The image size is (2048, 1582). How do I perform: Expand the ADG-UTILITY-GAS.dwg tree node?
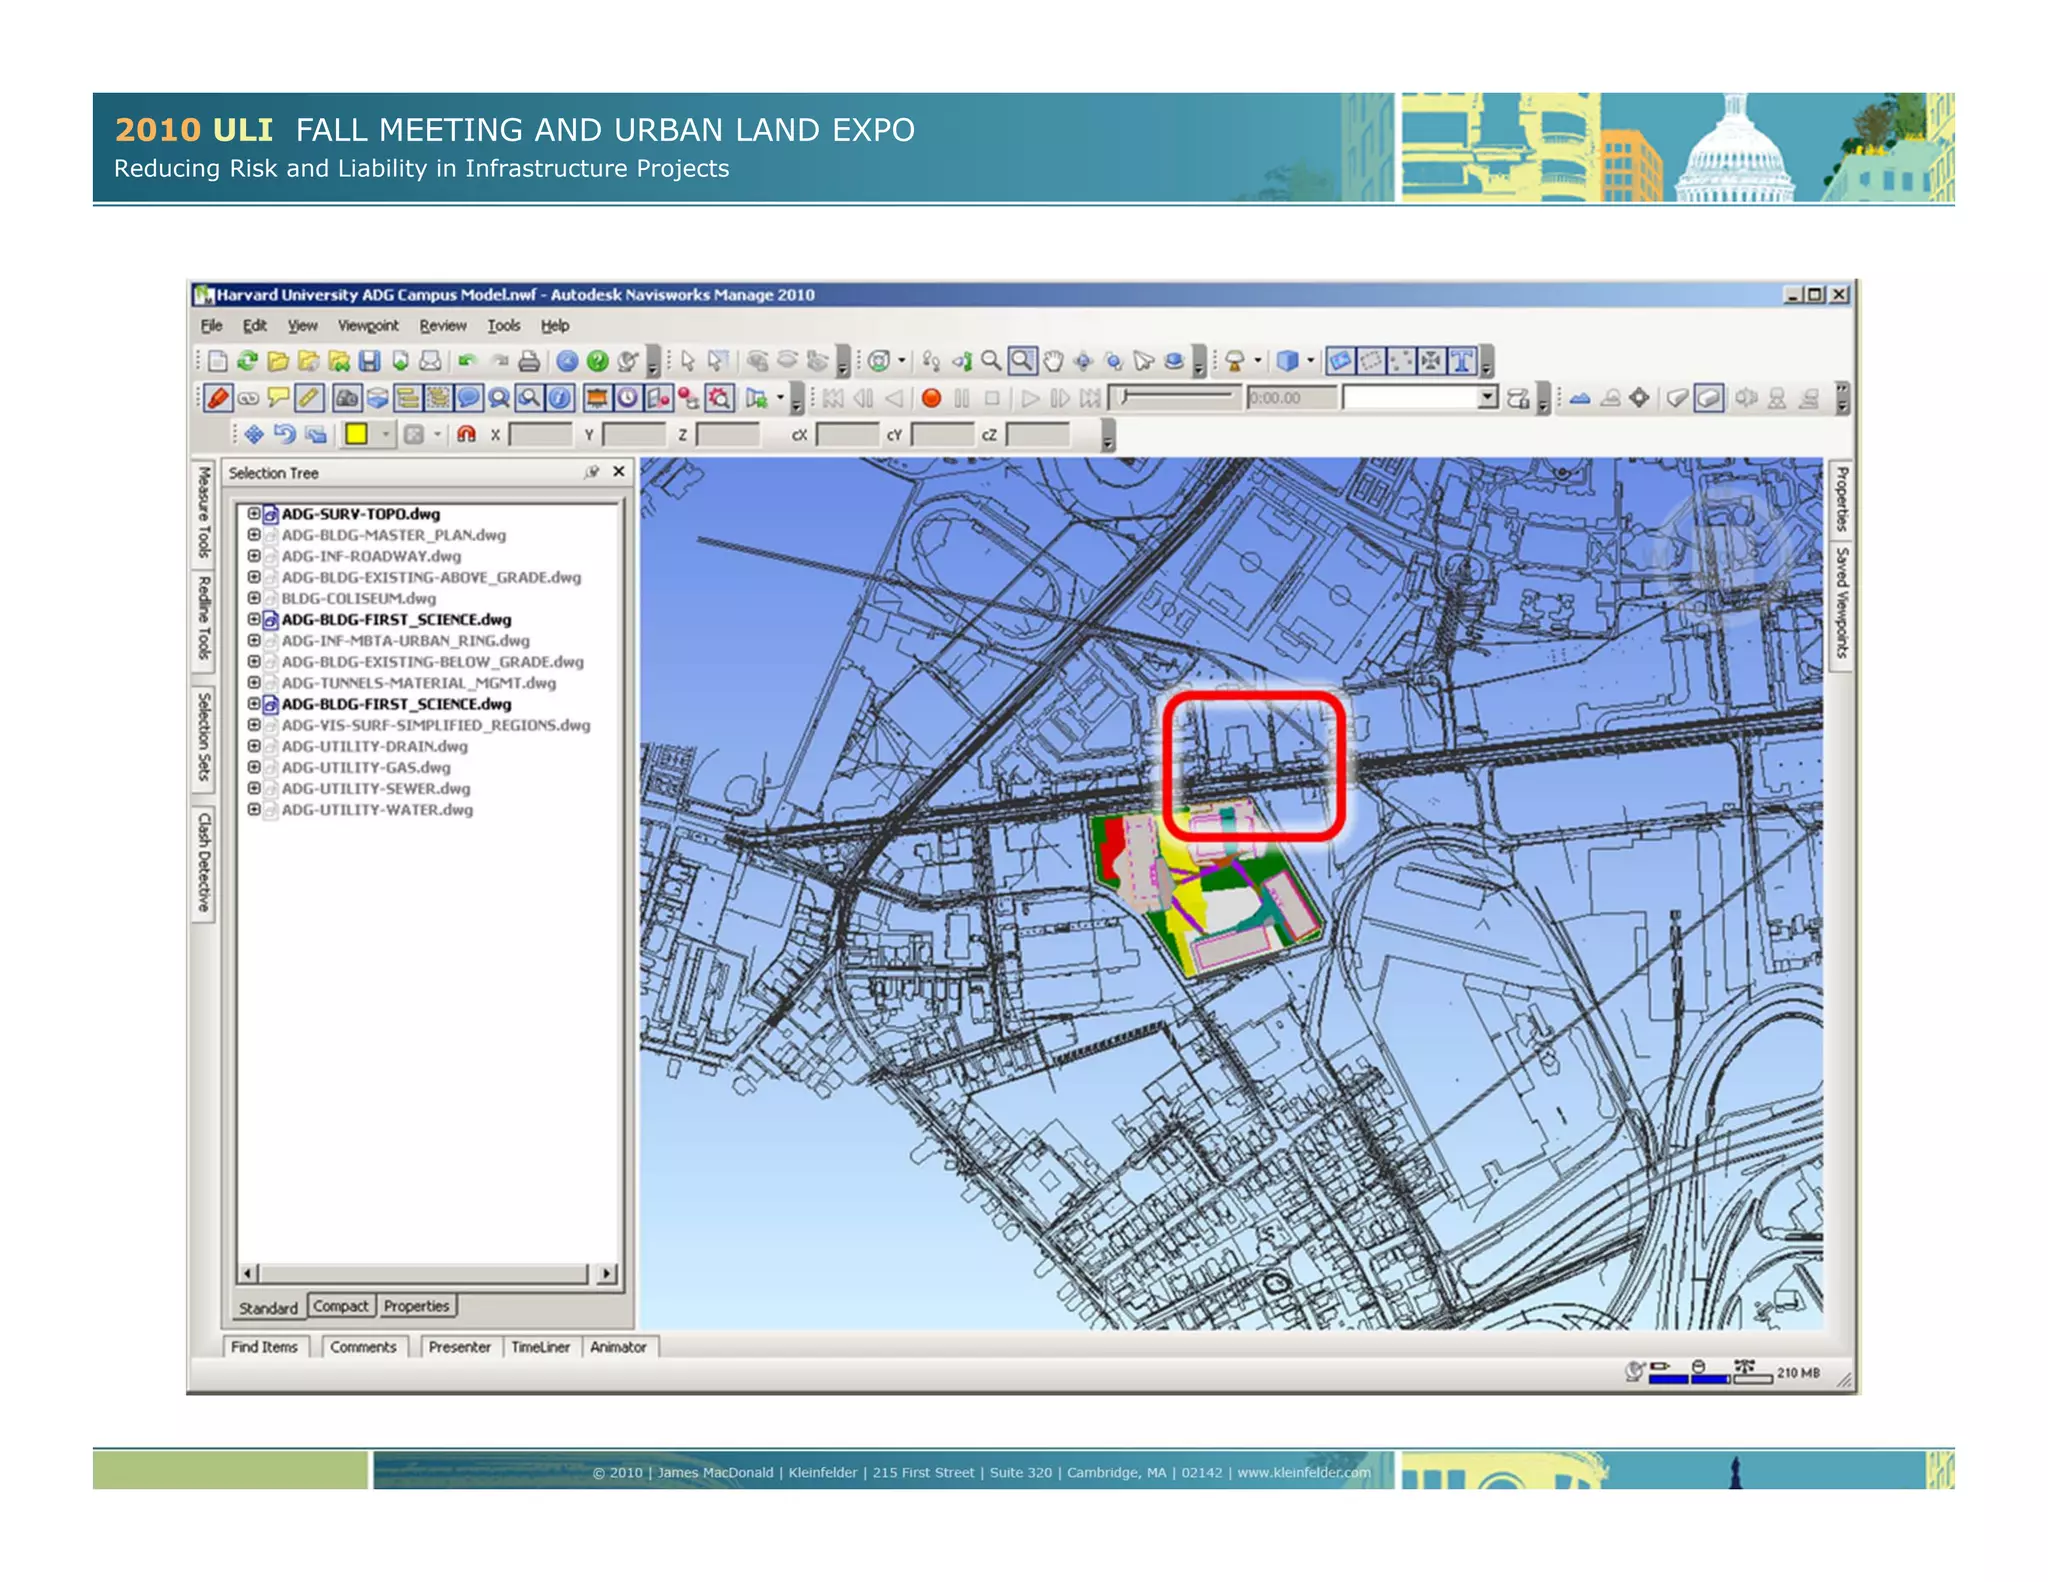[x=254, y=767]
